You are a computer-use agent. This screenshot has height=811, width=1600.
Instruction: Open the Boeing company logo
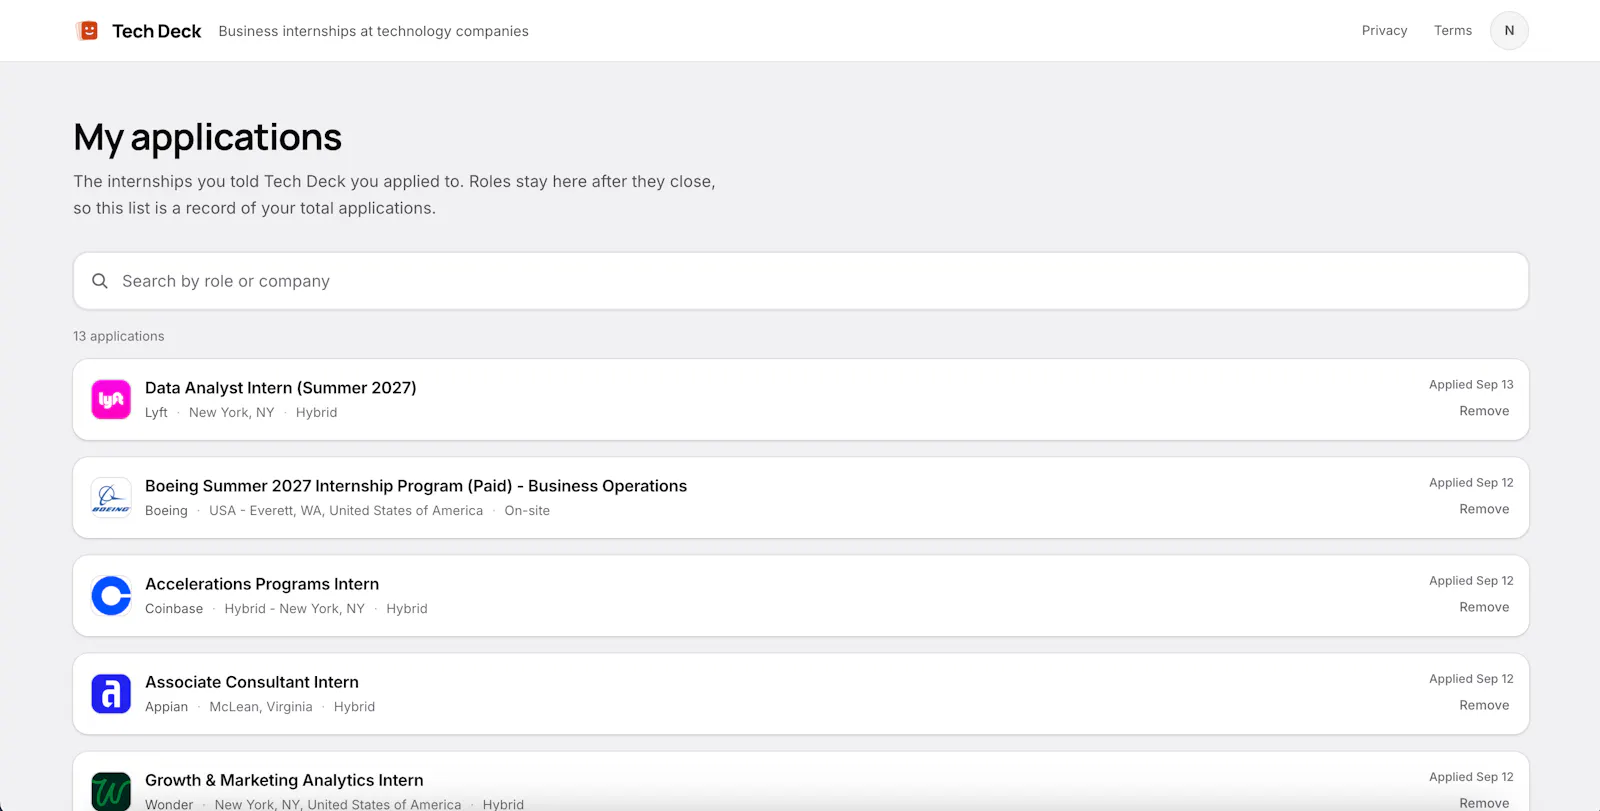click(x=111, y=498)
